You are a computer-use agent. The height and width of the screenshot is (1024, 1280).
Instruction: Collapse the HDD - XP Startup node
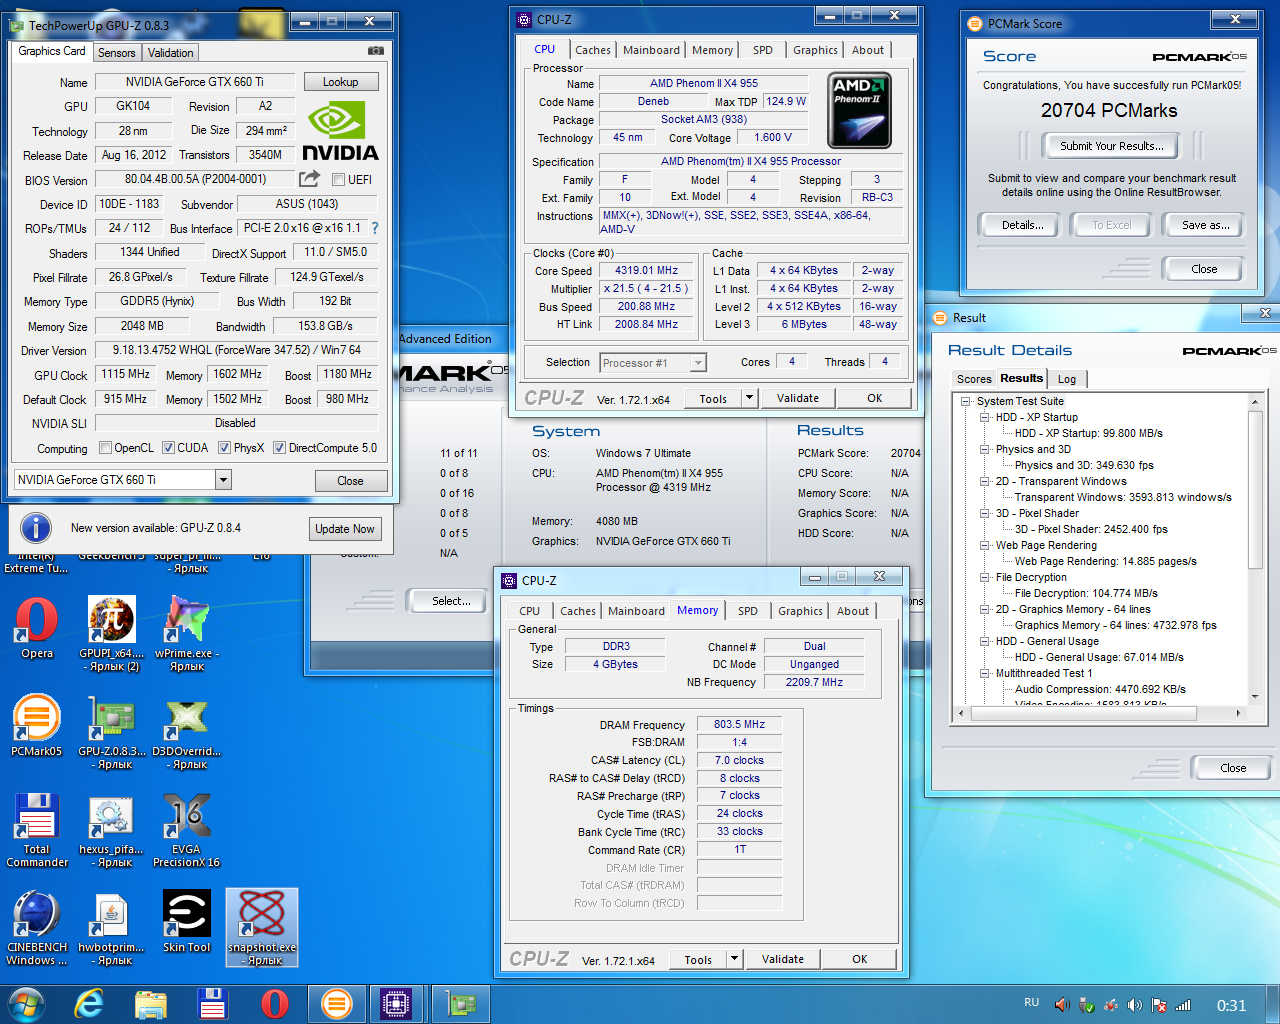pyautogui.click(x=985, y=417)
